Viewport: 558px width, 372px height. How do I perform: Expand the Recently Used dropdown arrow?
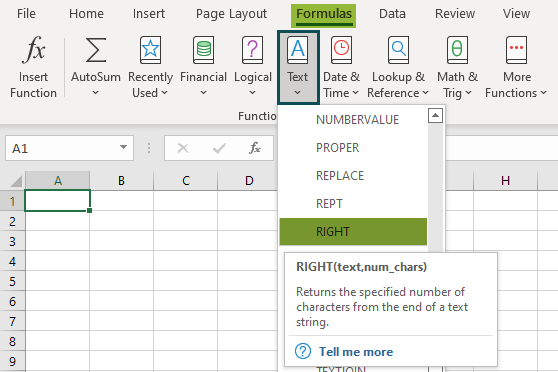(164, 93)
